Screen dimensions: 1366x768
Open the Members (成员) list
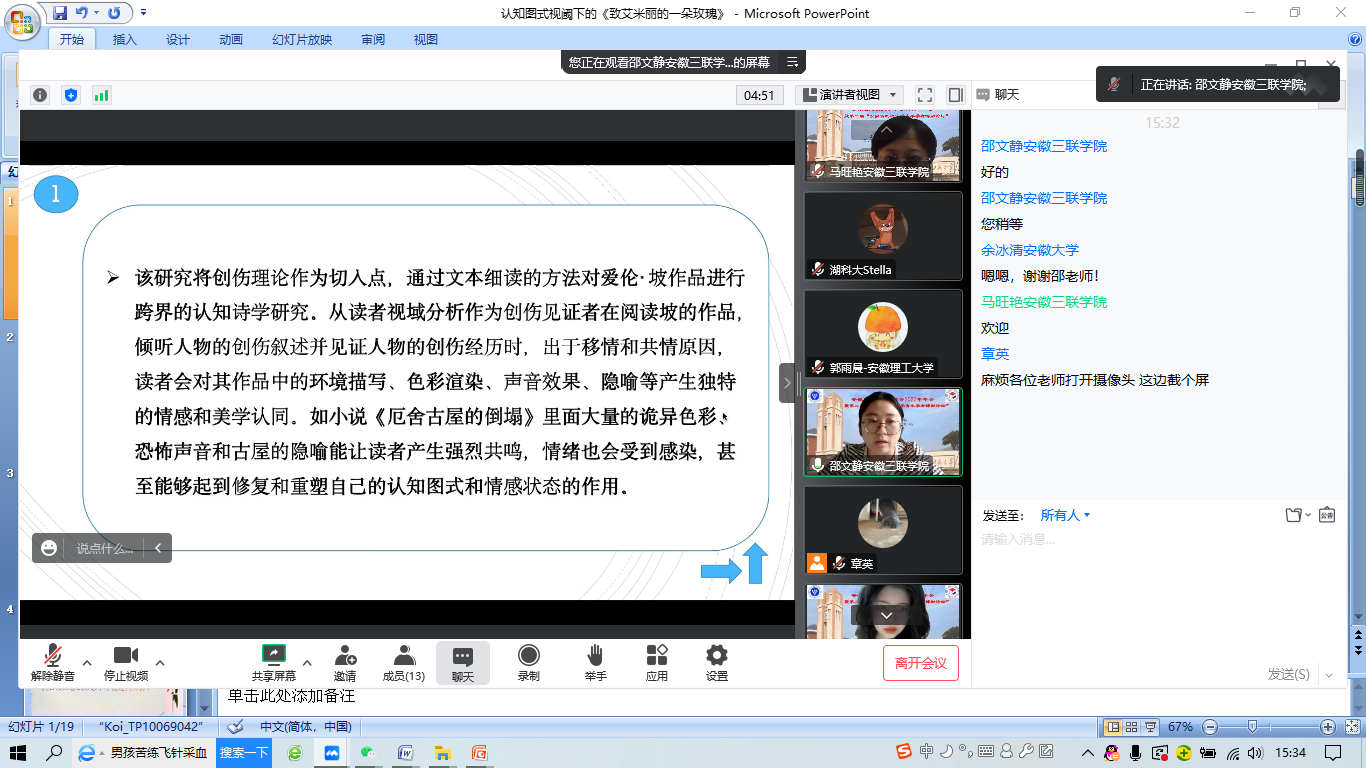click(404, 662)
